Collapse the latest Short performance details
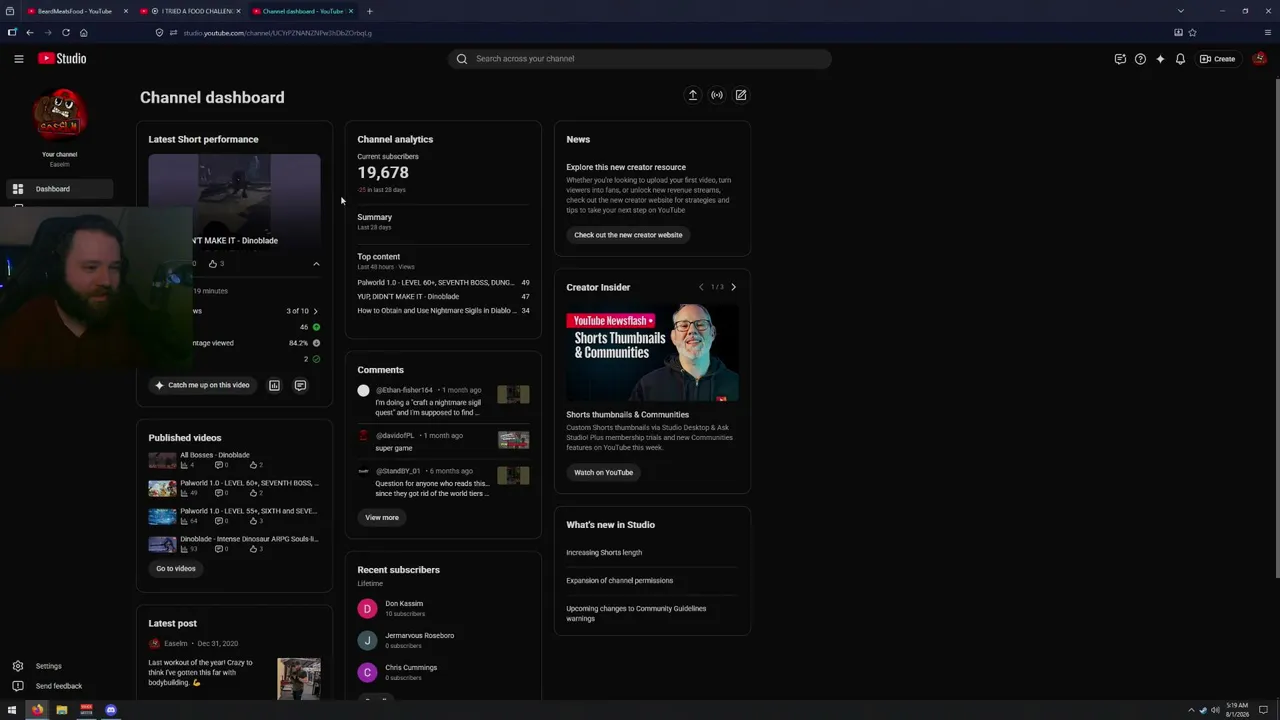1280x720 pixels. pos(316,264)
